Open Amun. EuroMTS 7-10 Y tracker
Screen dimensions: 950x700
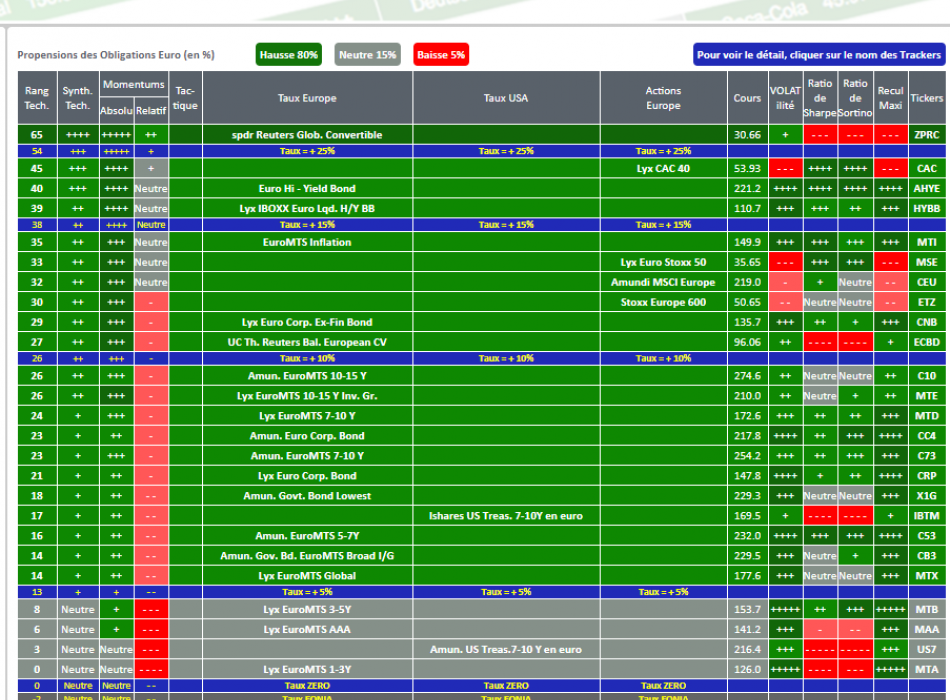[x=307, y=456]
